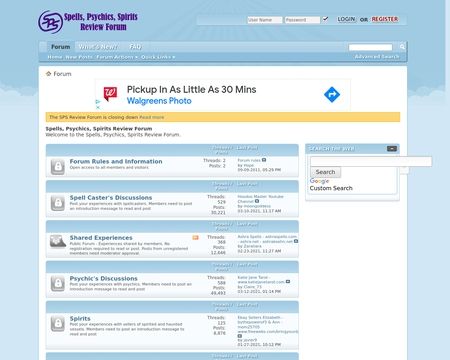Viewport: 450px width, 360px height.
Task: Open Advanced Search link
Action: click(x=377, y=57)
